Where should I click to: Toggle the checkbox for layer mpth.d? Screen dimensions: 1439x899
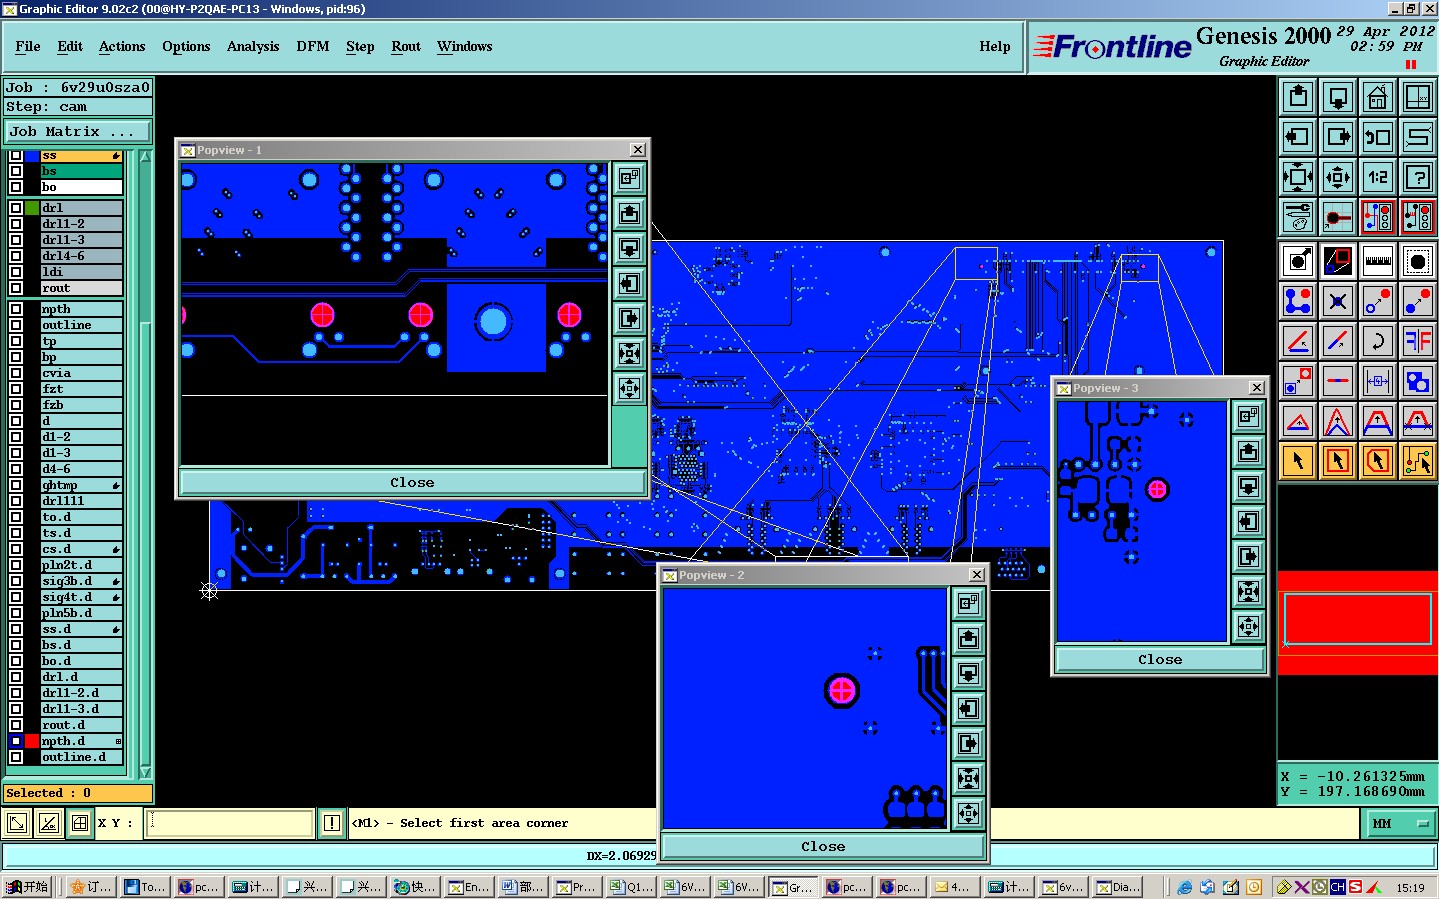[16, 741]
